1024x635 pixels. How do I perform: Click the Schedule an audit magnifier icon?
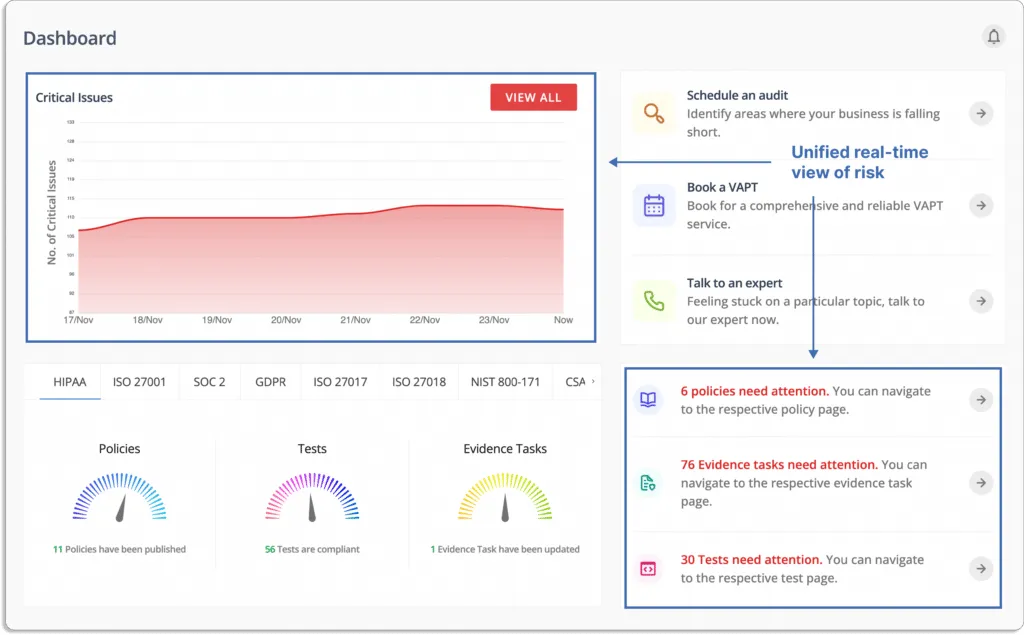[654, 113]
